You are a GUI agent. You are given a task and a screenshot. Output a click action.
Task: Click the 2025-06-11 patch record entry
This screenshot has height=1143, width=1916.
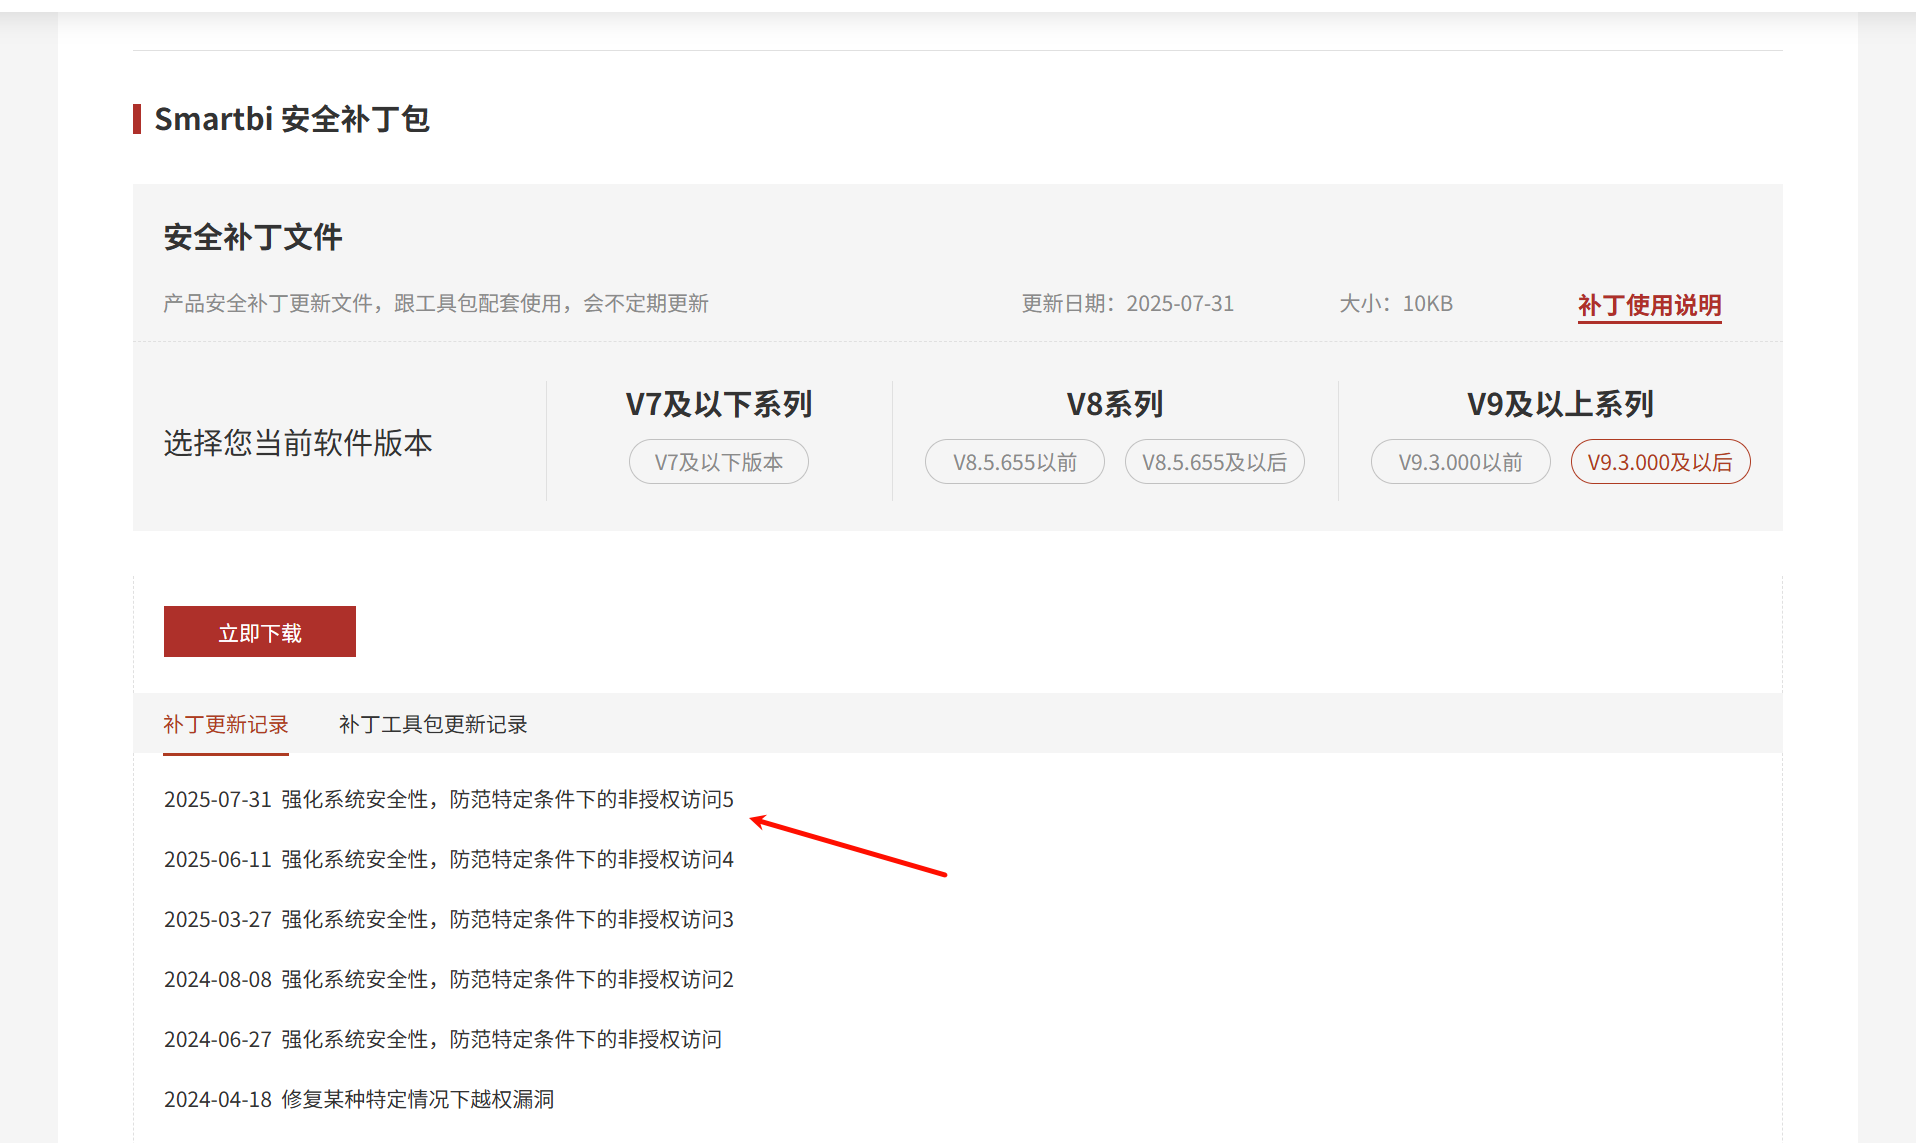coord(449,859)
